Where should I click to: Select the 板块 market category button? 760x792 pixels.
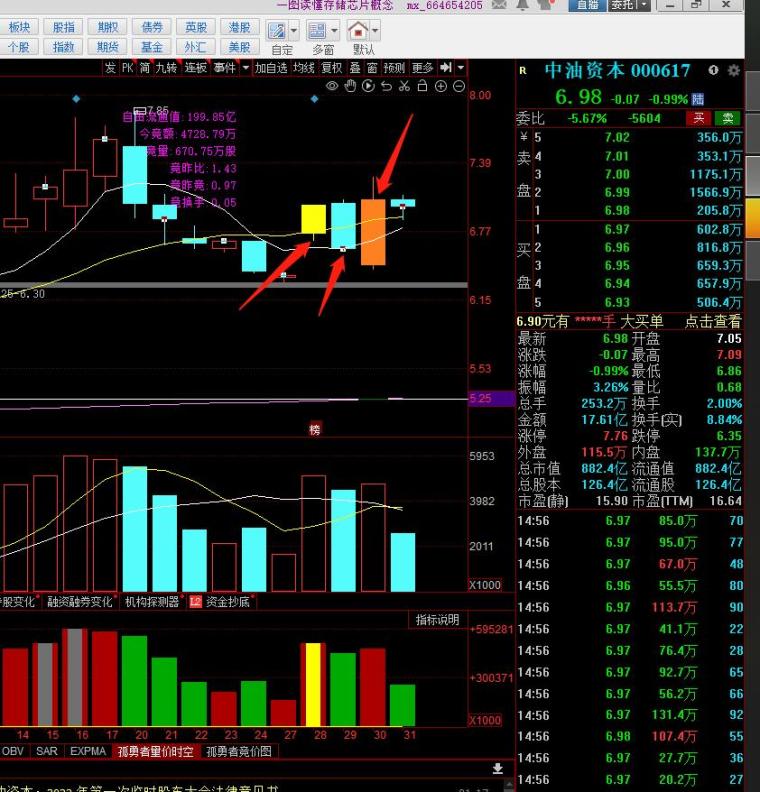[x=19, y=27]
